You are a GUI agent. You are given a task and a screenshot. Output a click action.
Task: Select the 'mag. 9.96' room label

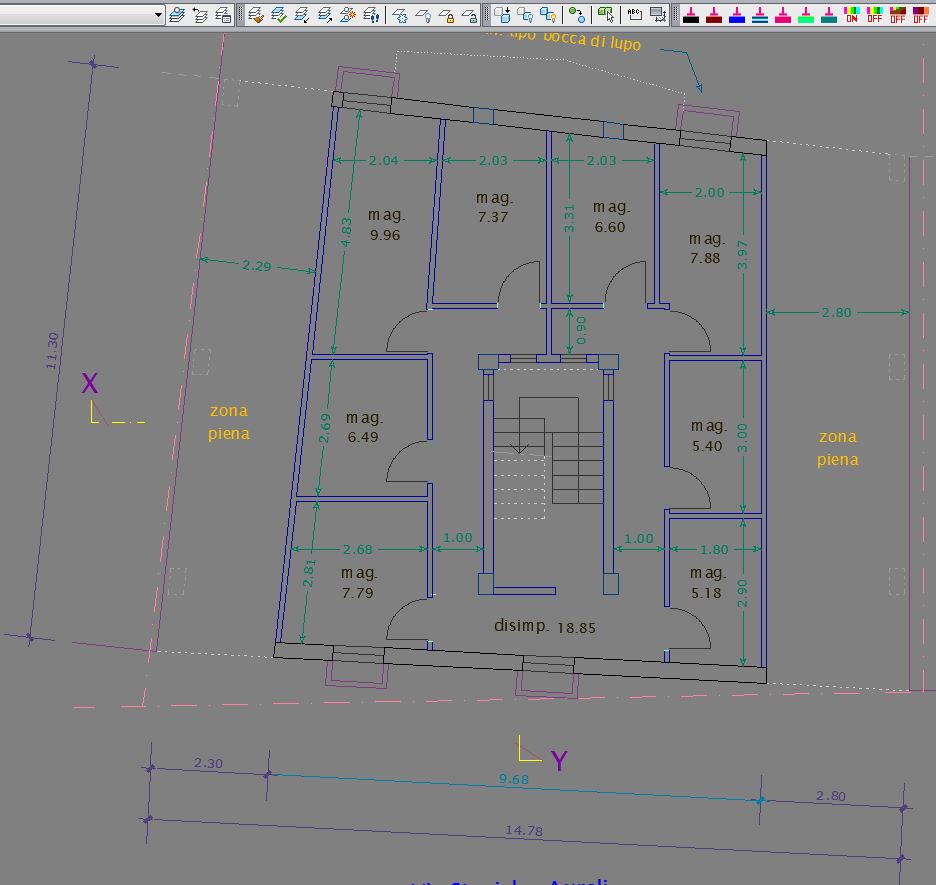386,224
